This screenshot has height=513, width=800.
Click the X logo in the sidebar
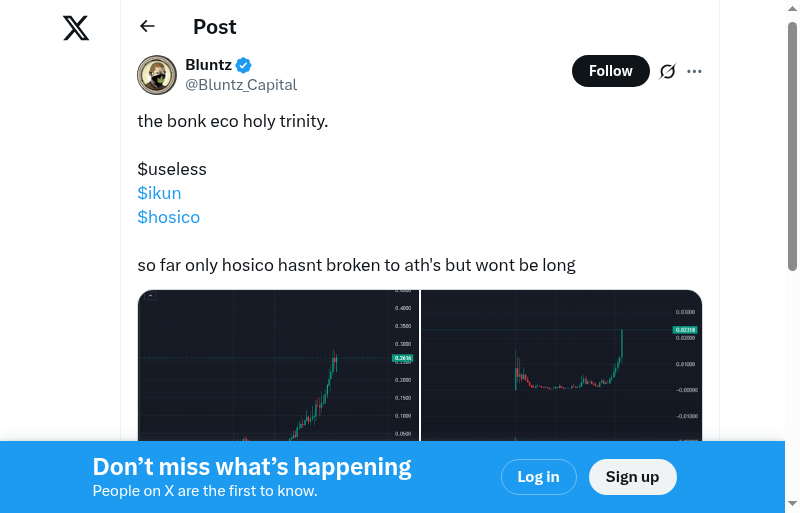pyautogui.click(x=76, y=28)
